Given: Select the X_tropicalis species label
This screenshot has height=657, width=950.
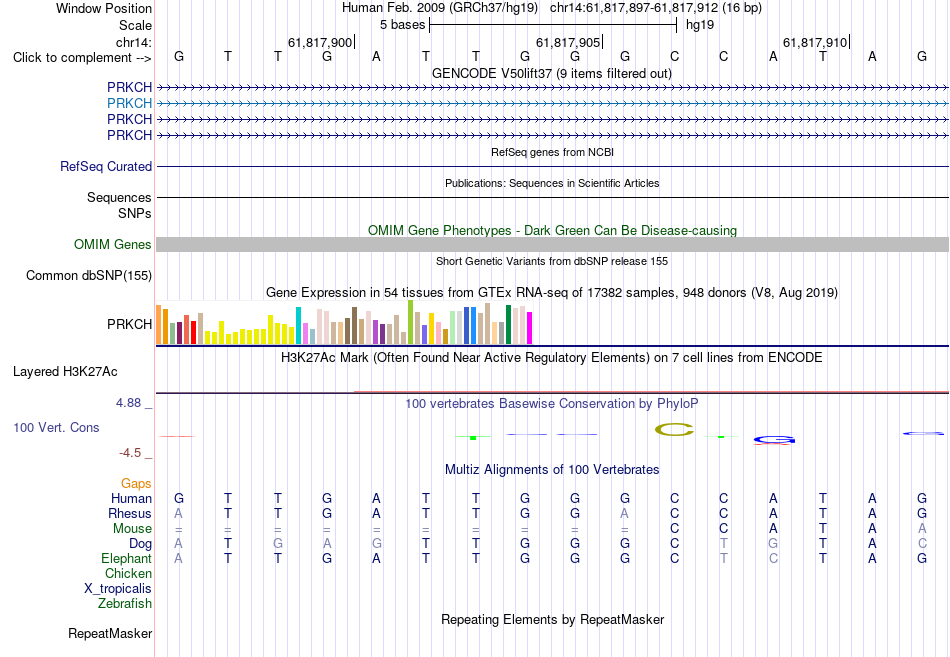Looking at the screenshot, I should click(118, 589).
